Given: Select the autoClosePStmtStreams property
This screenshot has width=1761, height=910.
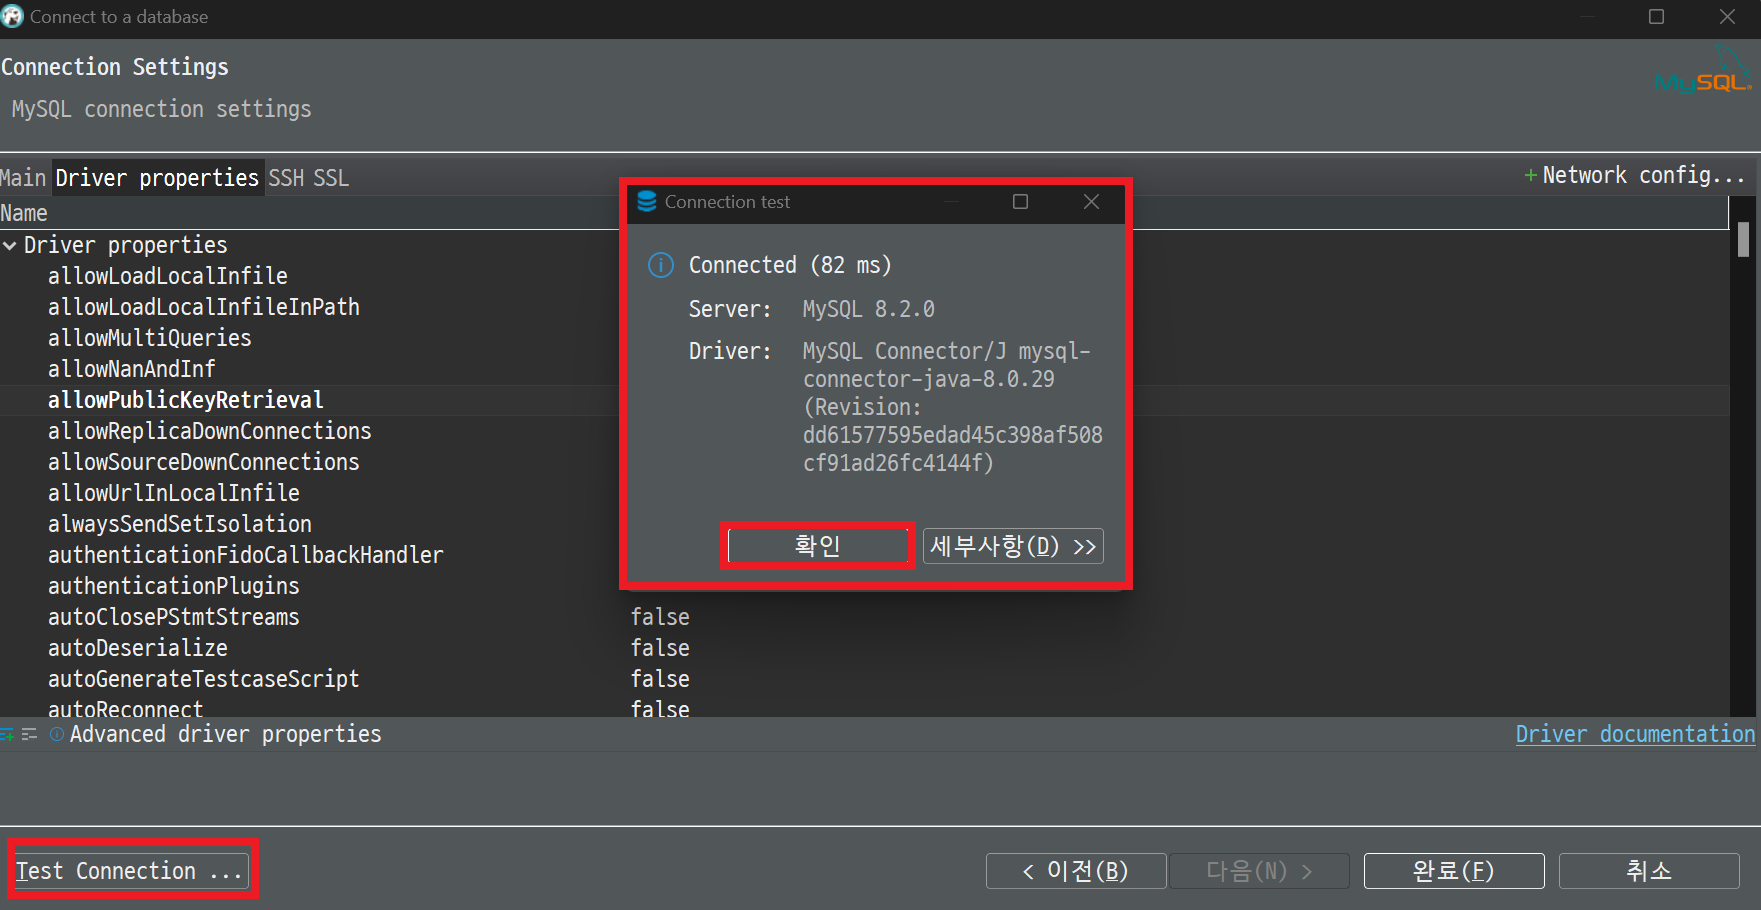Looking at the screenshot, I should coord(174,617).
